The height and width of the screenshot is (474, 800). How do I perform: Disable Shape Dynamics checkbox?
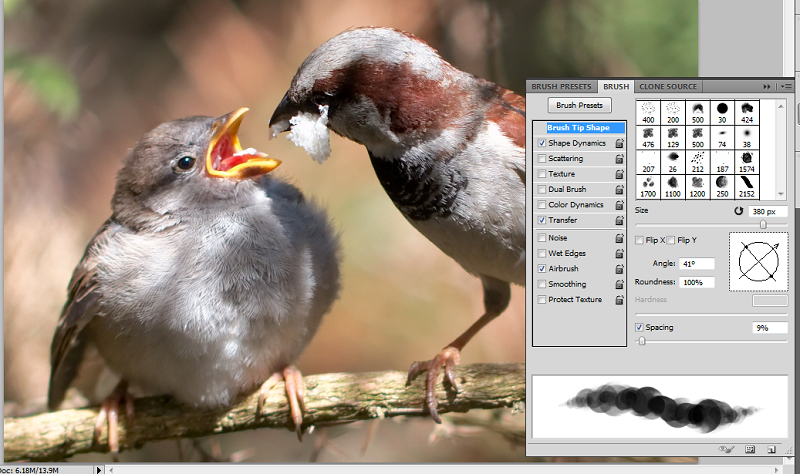542,143
